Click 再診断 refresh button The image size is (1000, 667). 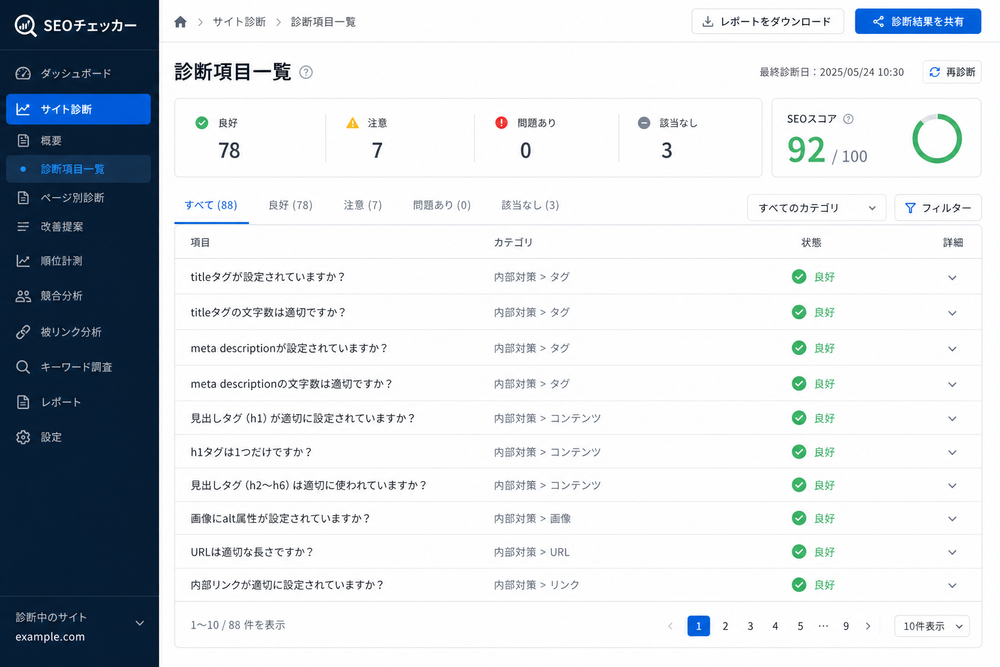(x=952, y=72)
